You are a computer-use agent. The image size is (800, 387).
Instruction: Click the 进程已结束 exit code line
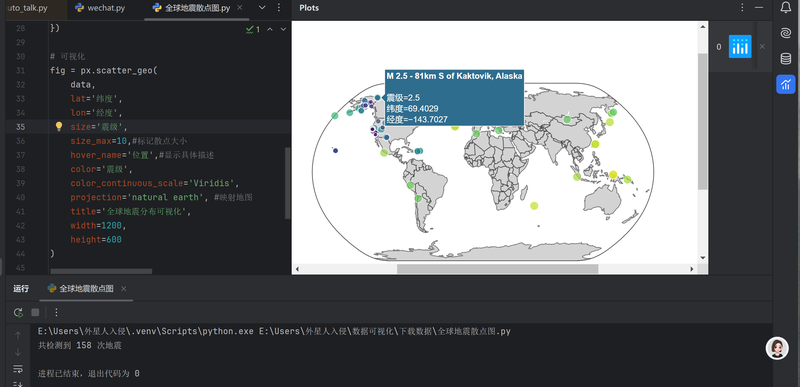tap(89, 374)
